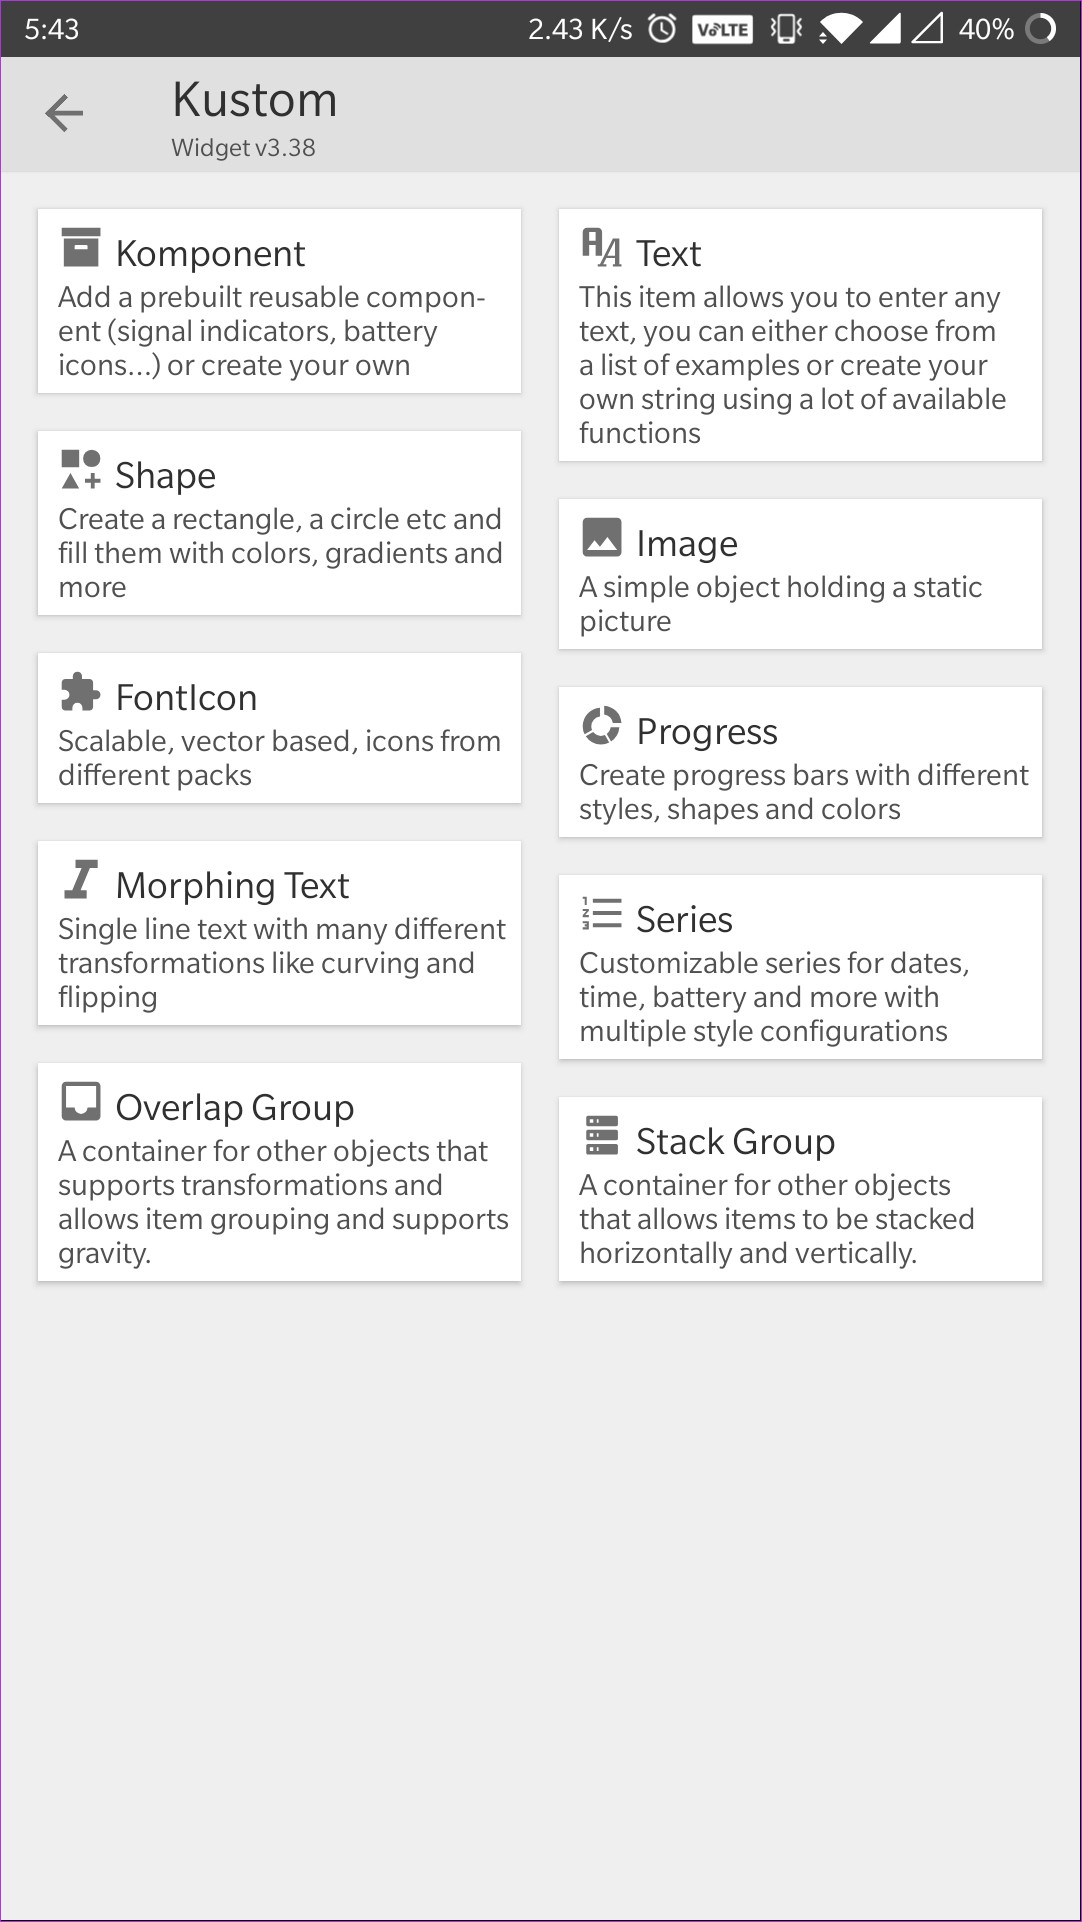Tap the Stack Group stacked rows icon

(x=602, y=1135)
